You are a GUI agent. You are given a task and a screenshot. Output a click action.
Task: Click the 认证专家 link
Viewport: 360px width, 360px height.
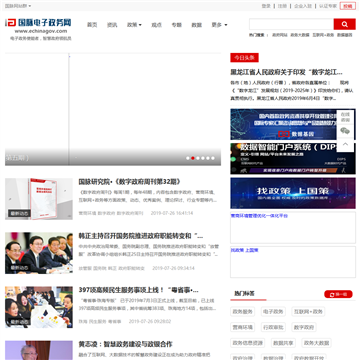coord(328,6)
